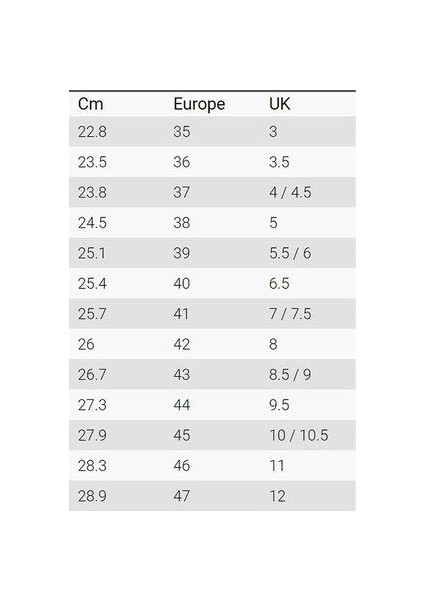Select Europe size 35
The image size is (424, 600).
point(182,132)
